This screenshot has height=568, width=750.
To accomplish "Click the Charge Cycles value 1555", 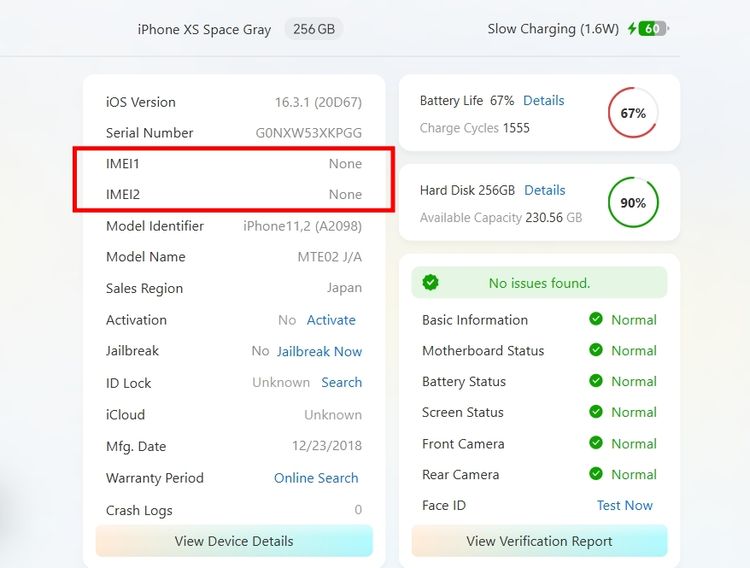I will coord(516,128).
